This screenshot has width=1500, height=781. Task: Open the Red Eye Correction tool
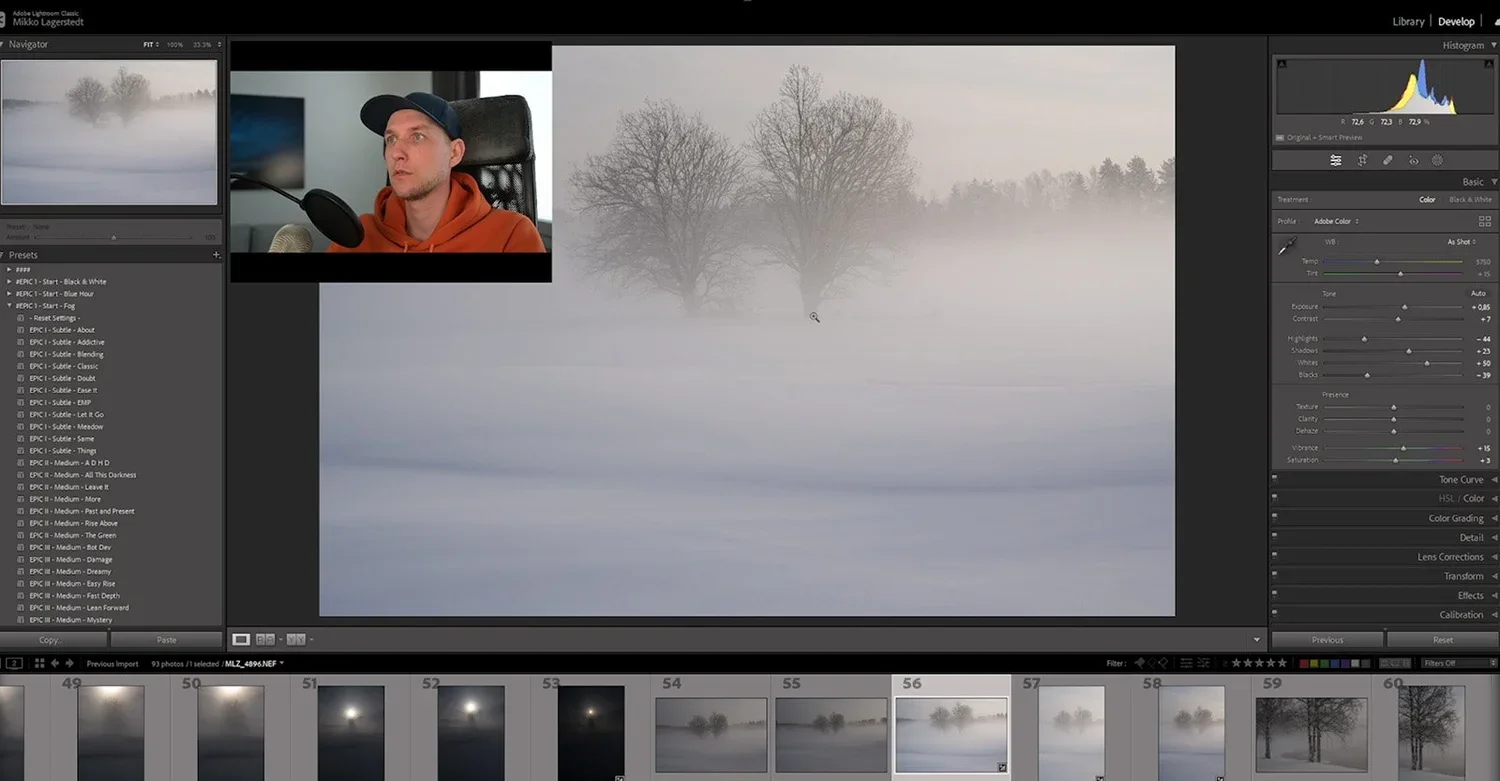pos(1413,160)
